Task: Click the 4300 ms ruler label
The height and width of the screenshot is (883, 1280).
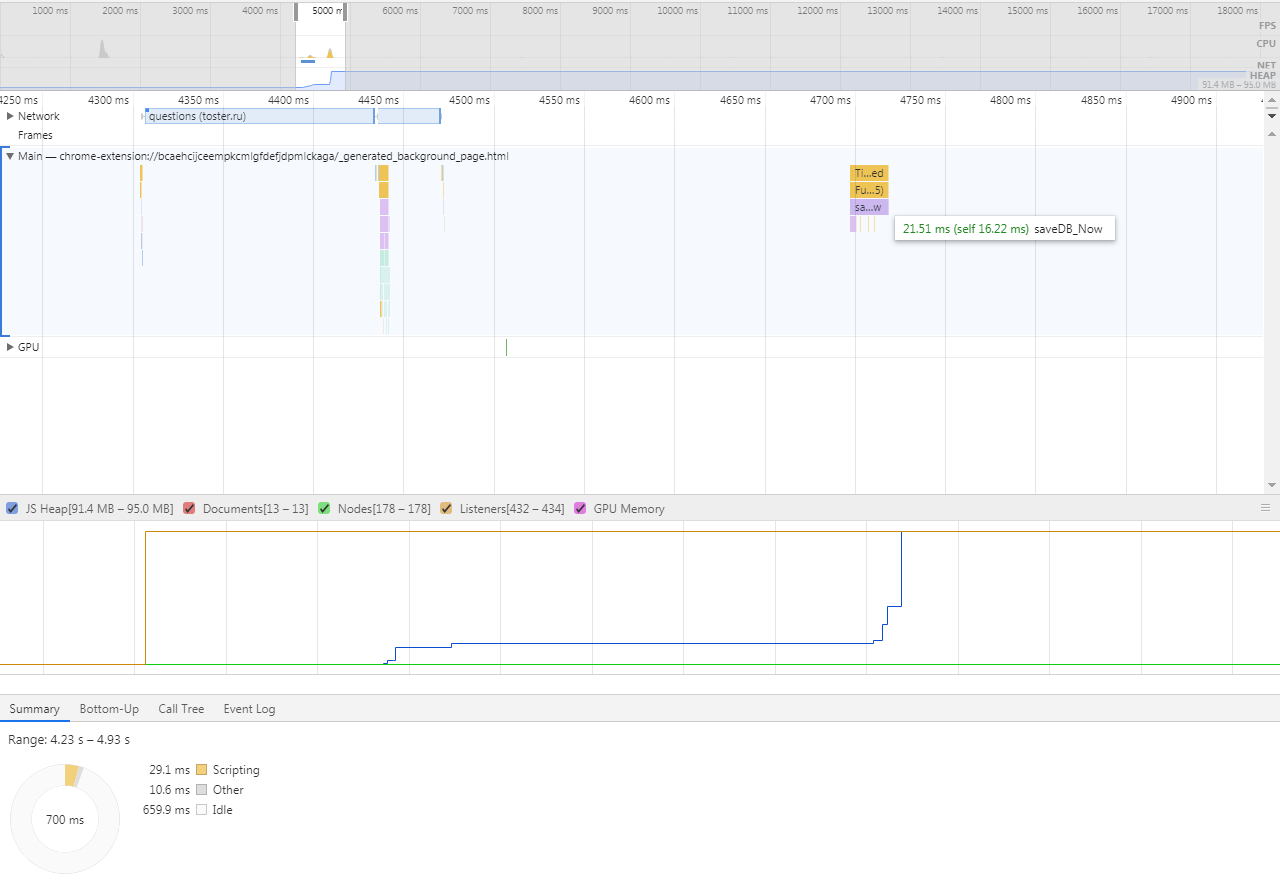Action: [108, 100]
